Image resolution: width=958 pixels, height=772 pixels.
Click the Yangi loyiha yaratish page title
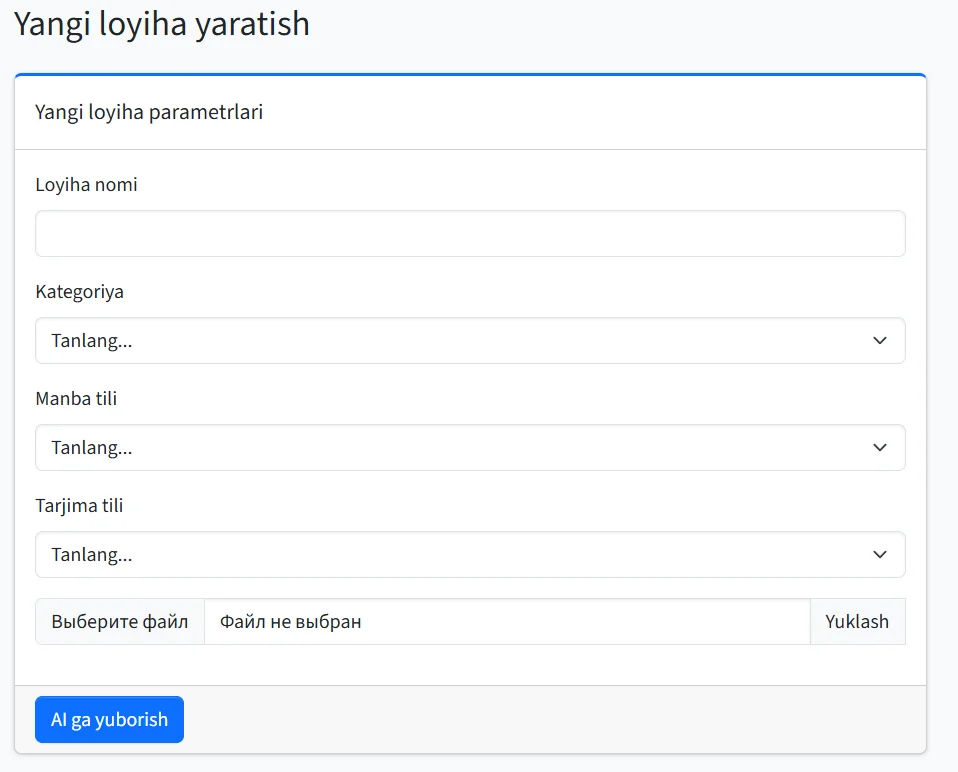coord(162,24)
